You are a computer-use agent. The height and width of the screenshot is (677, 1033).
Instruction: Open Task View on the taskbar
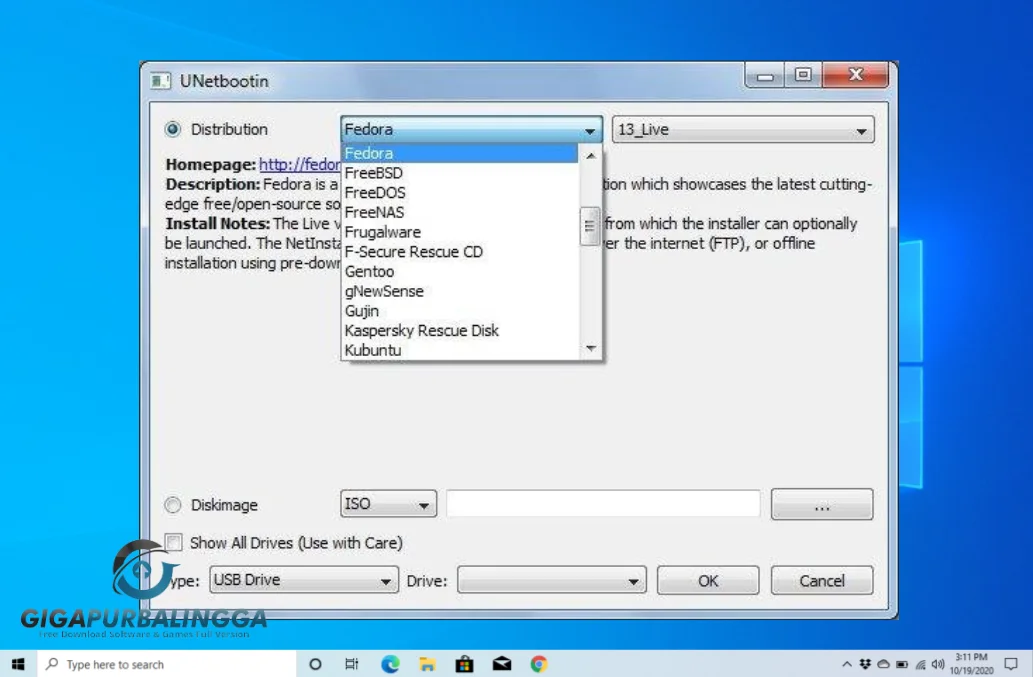point(352,664)
